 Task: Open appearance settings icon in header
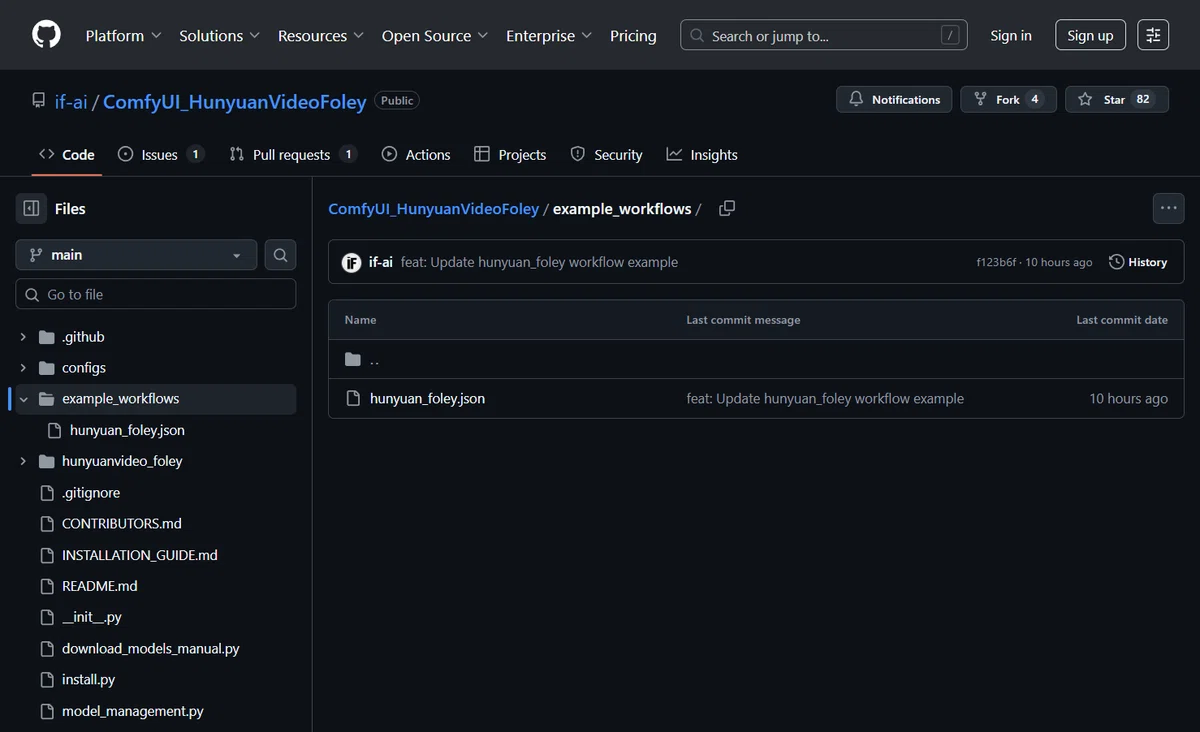click(1153, 35)
